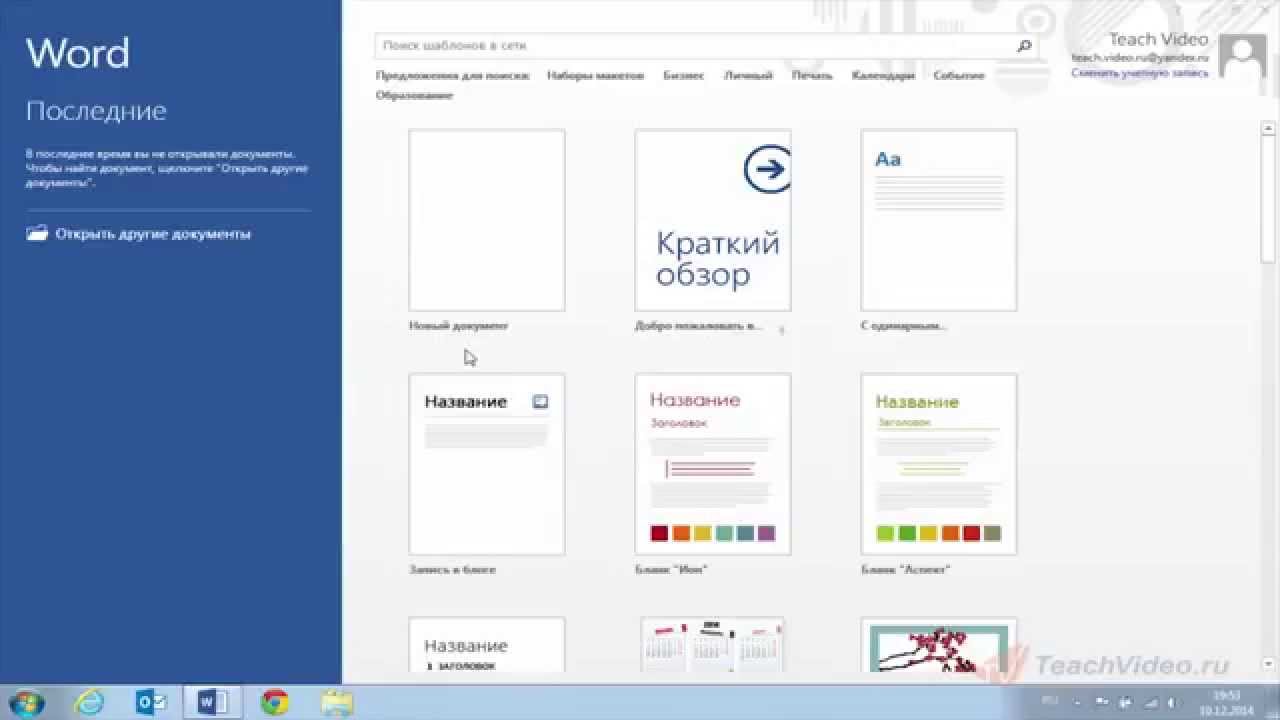Click the Сменить учетную запись link
Viewport: 1280px width, 720px height.
click(x=1139, y=73)
